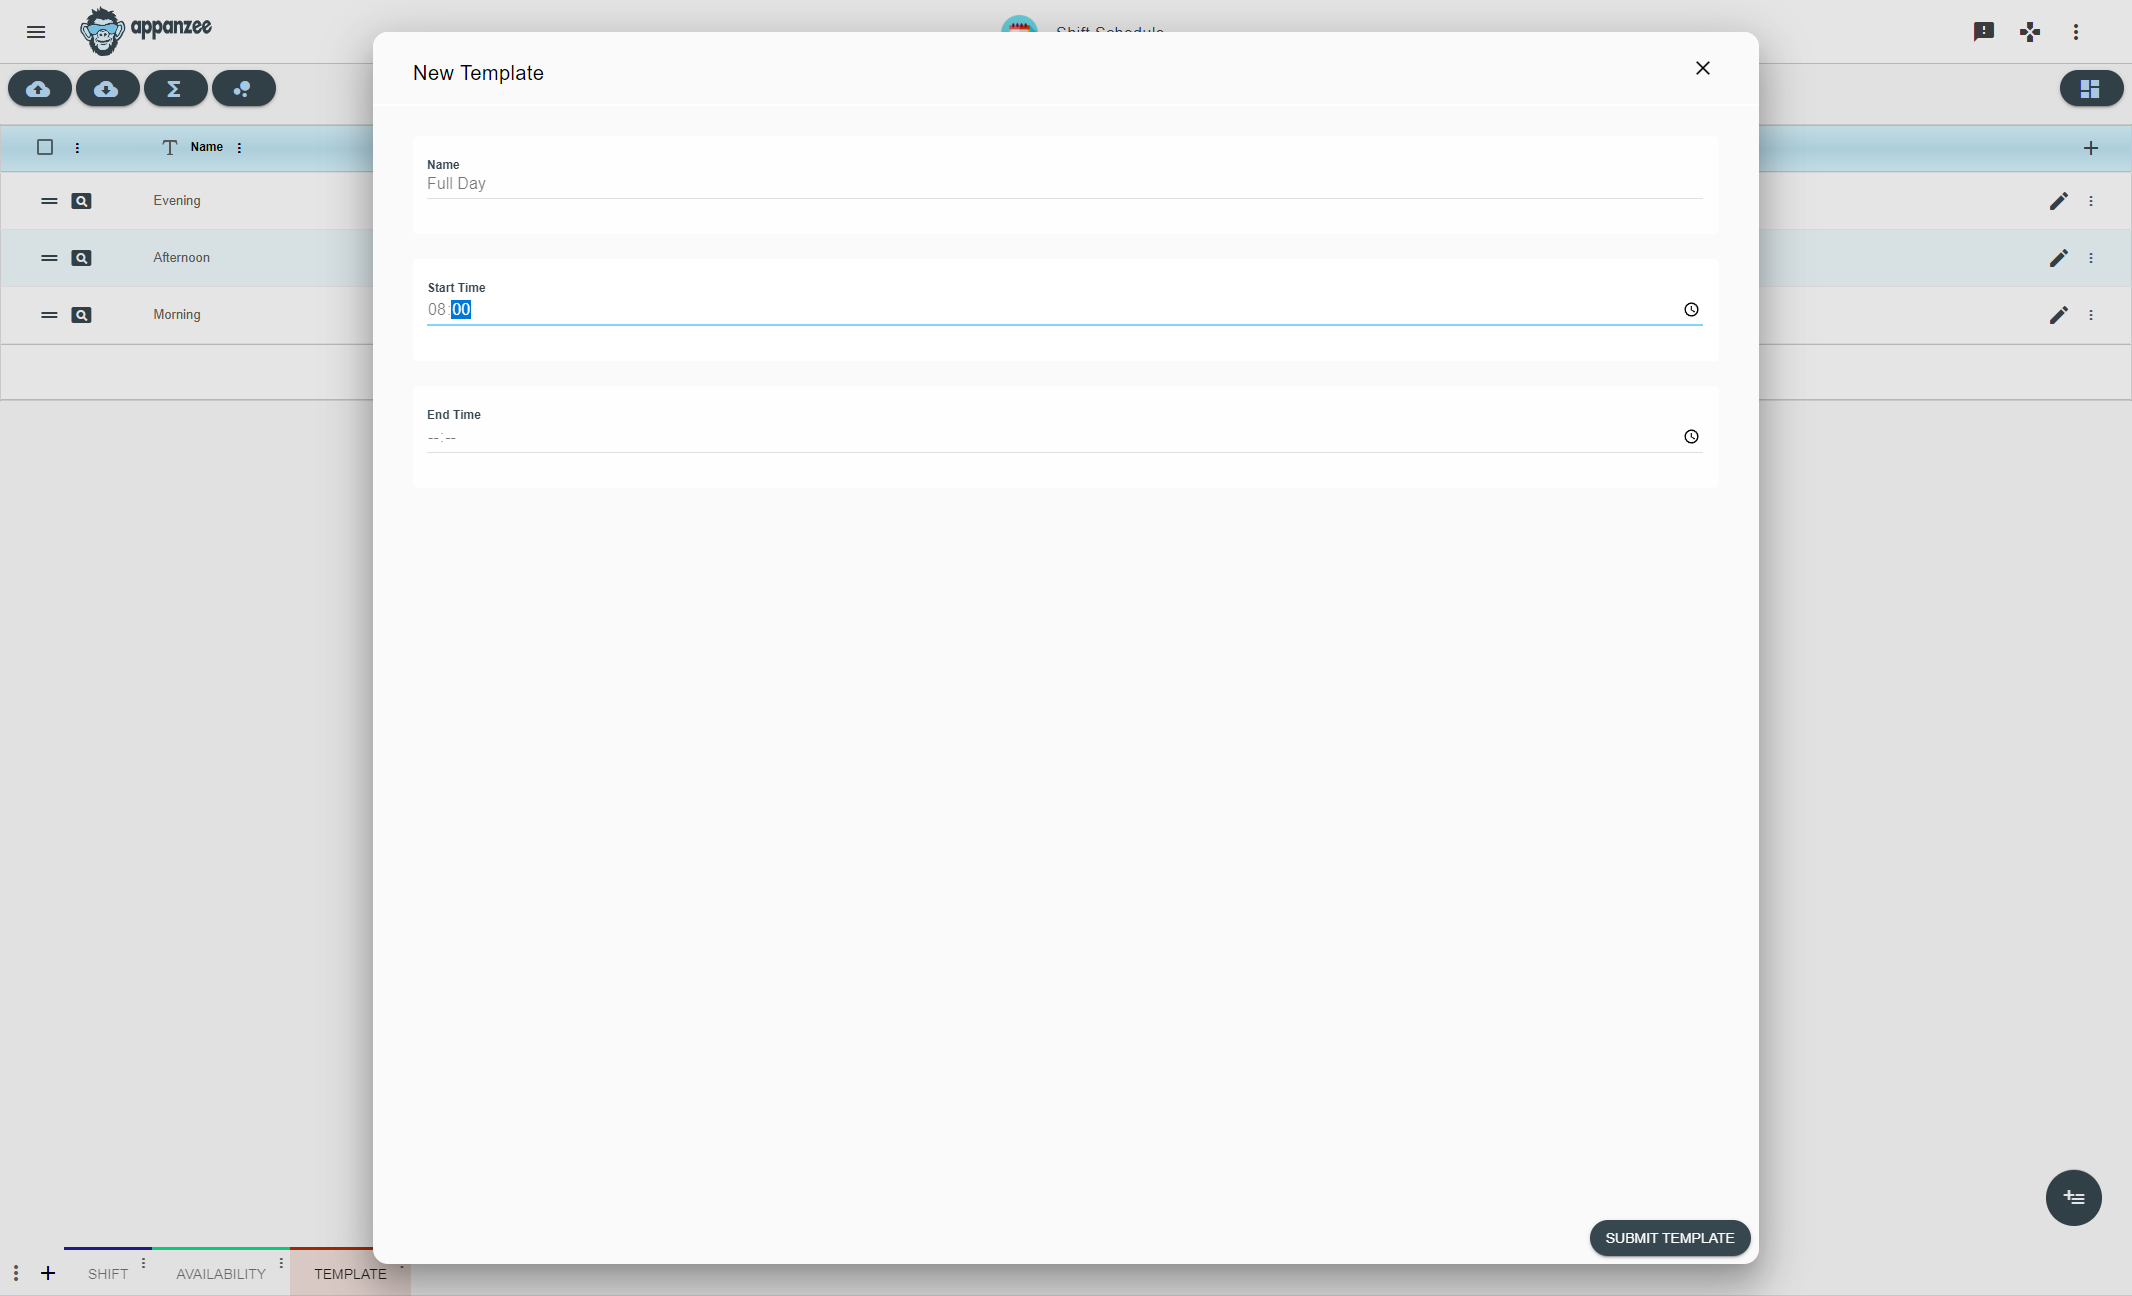Open record view for Morning row
Viewport: 2132px width, 1296px height.
click(82, 315)
